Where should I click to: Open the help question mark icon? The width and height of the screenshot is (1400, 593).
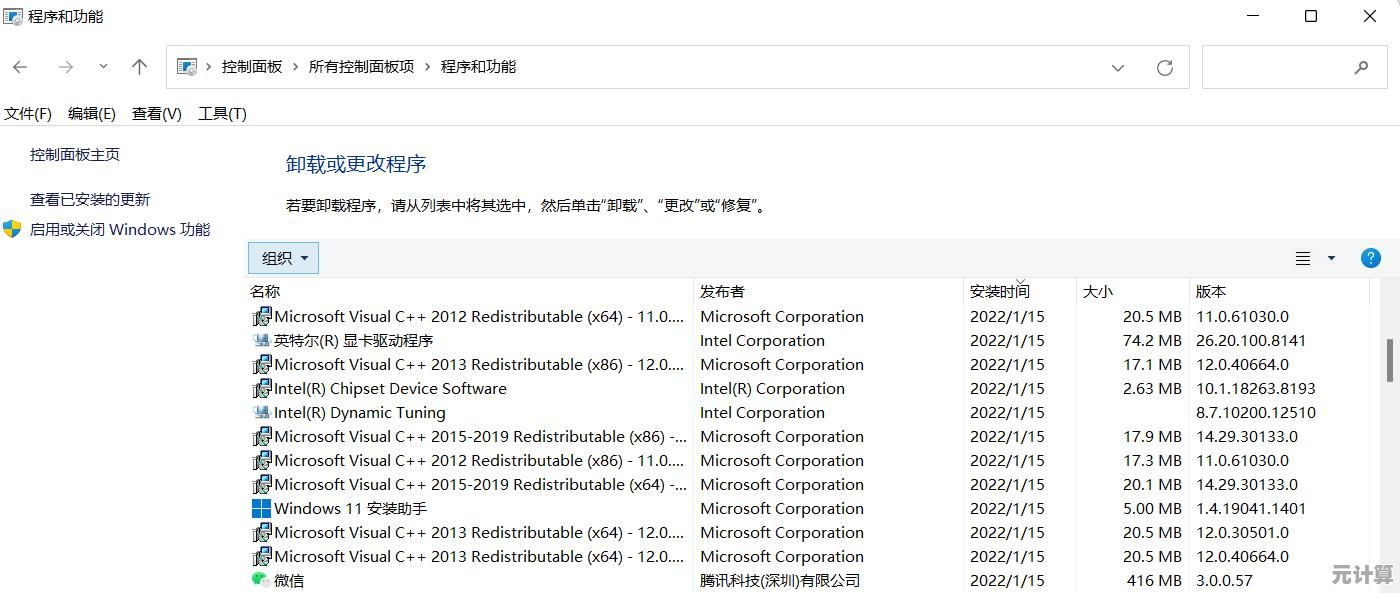click(x=1371, y=258)
